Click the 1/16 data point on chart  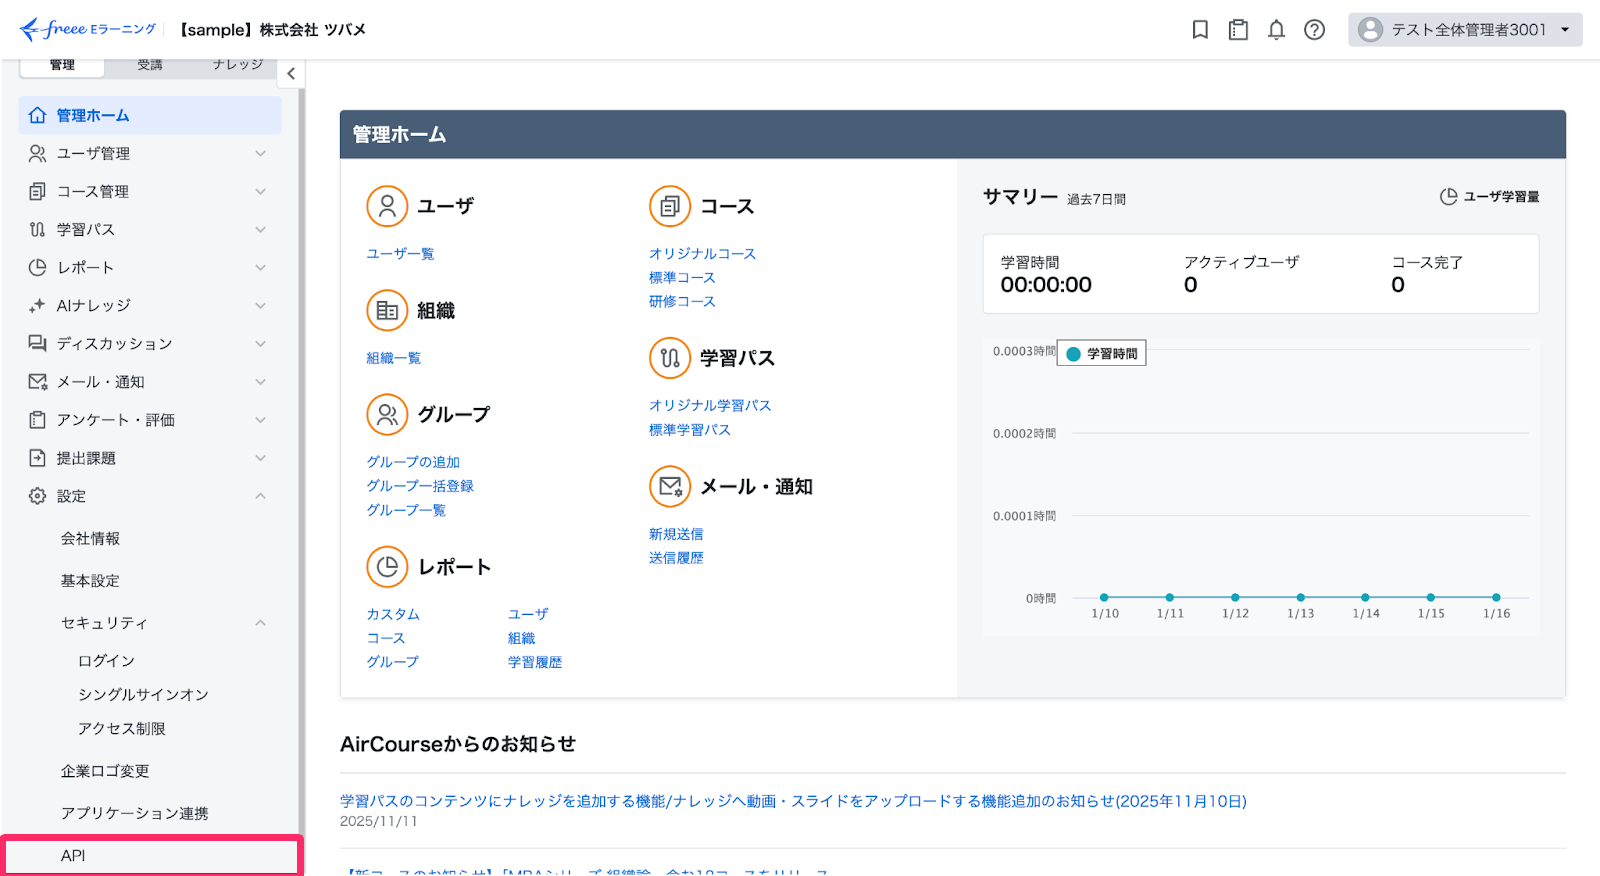pos(1496,597)
